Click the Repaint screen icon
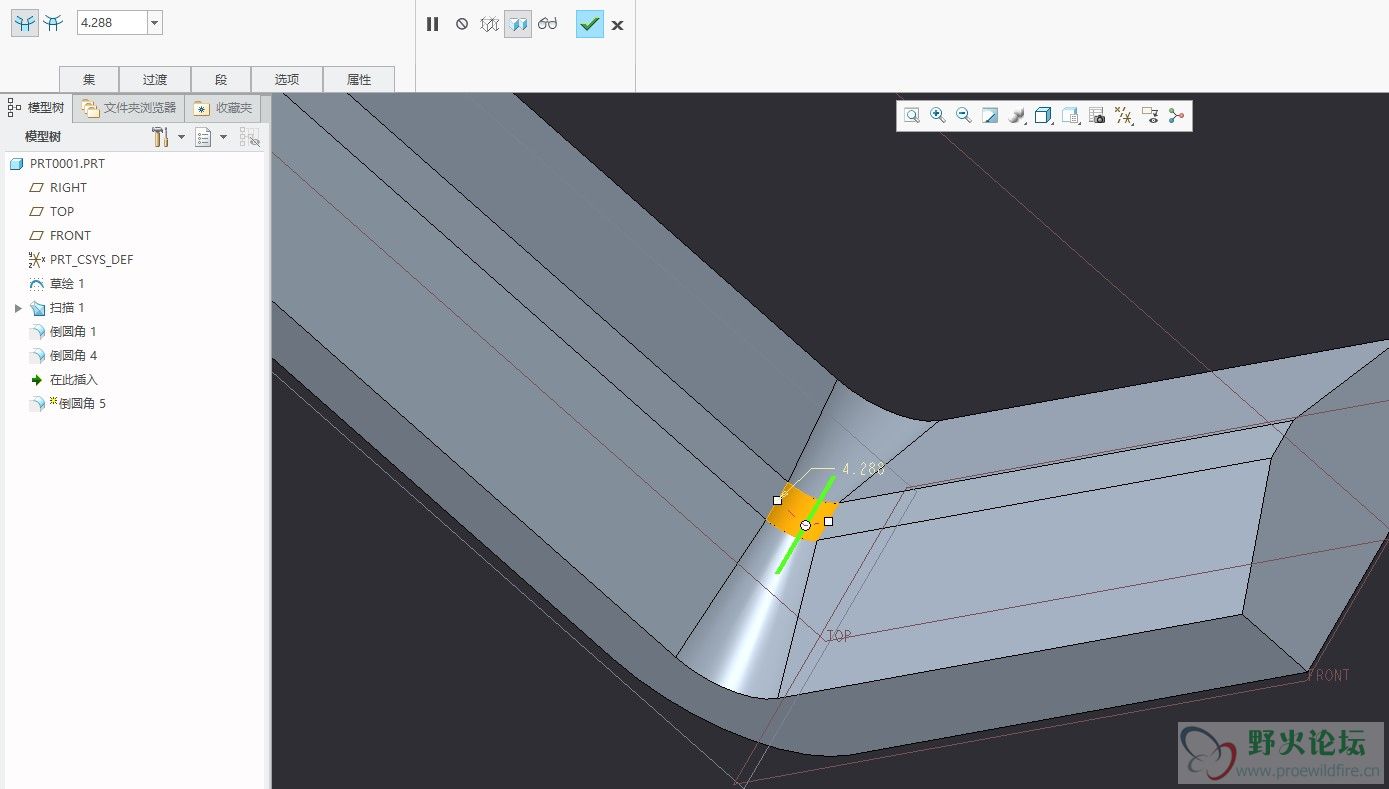 point(990,116)
